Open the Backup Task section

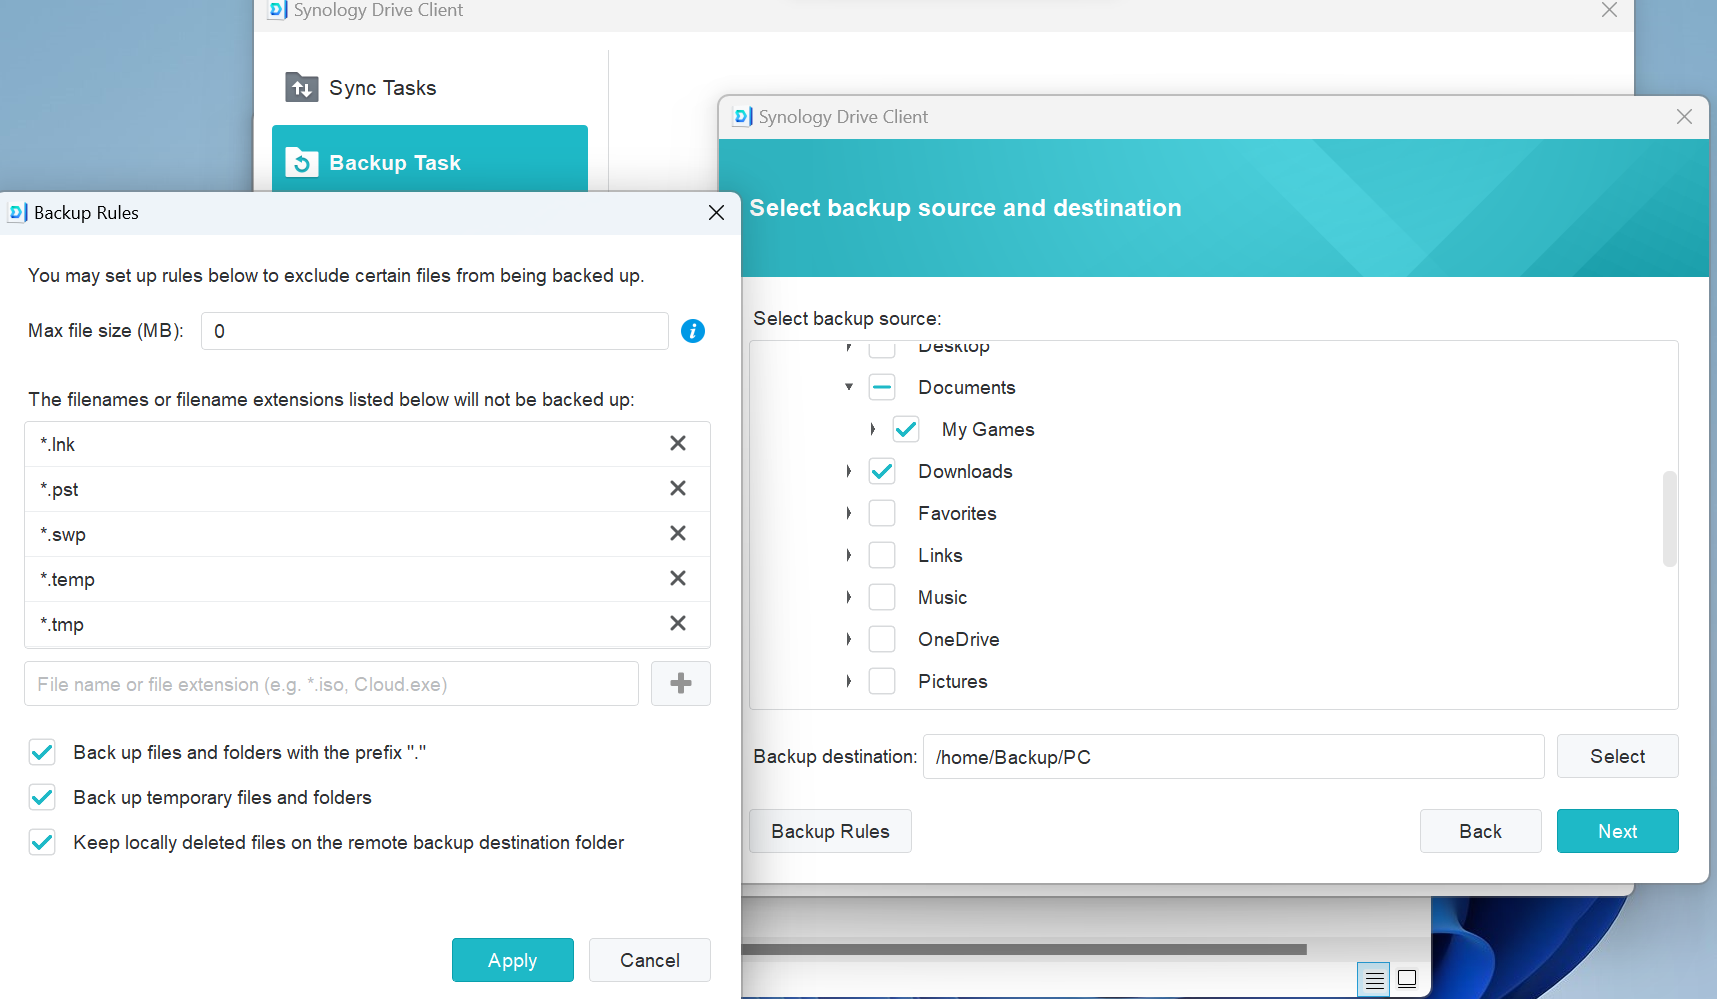click(430, 160)
